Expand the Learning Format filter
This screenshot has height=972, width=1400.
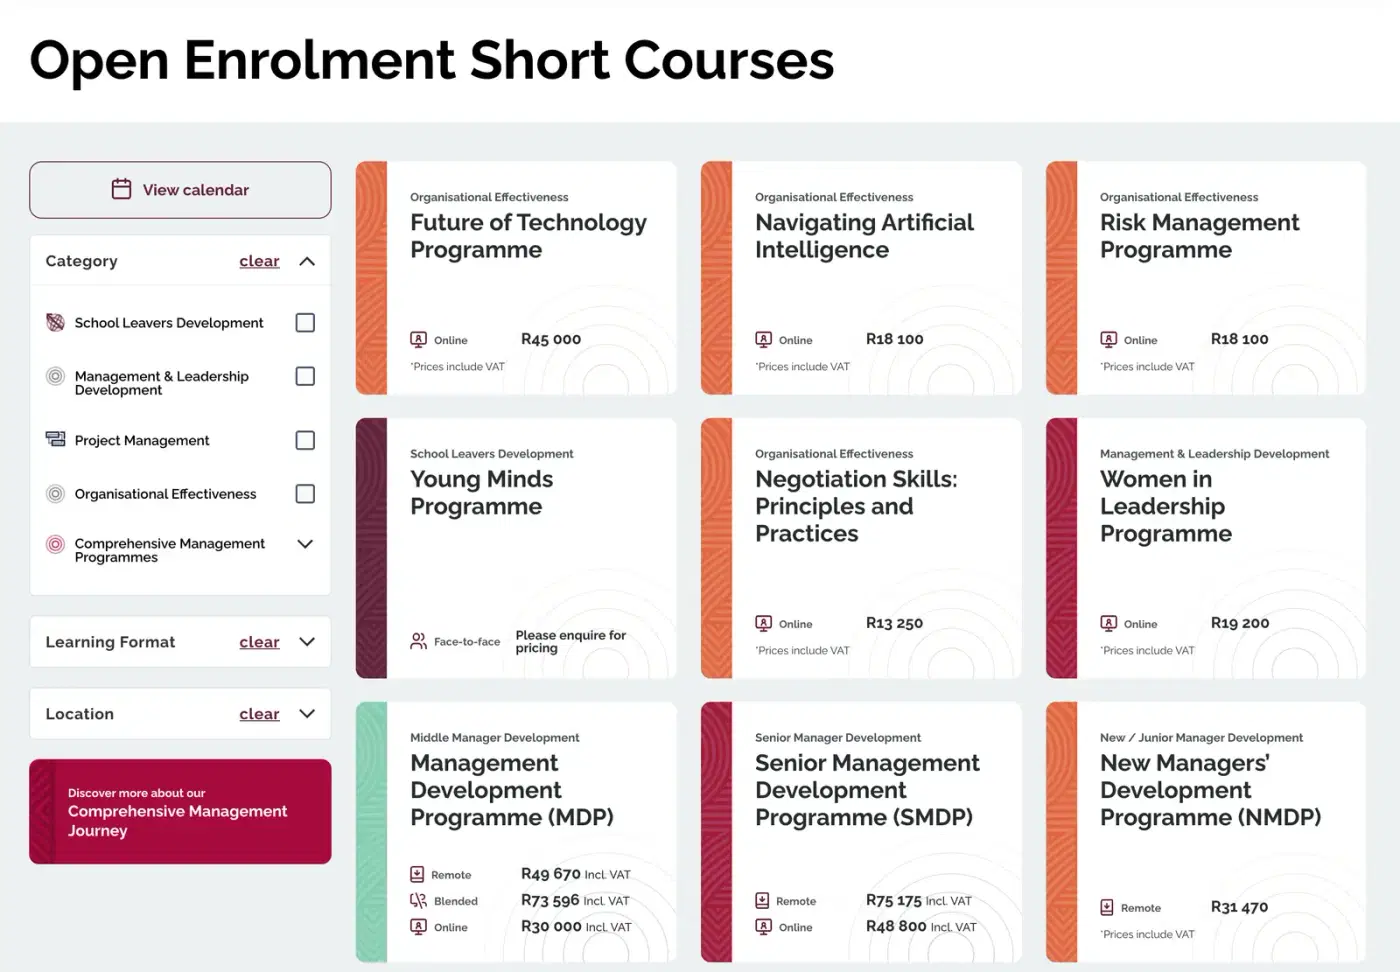click(x=307, y=642)
